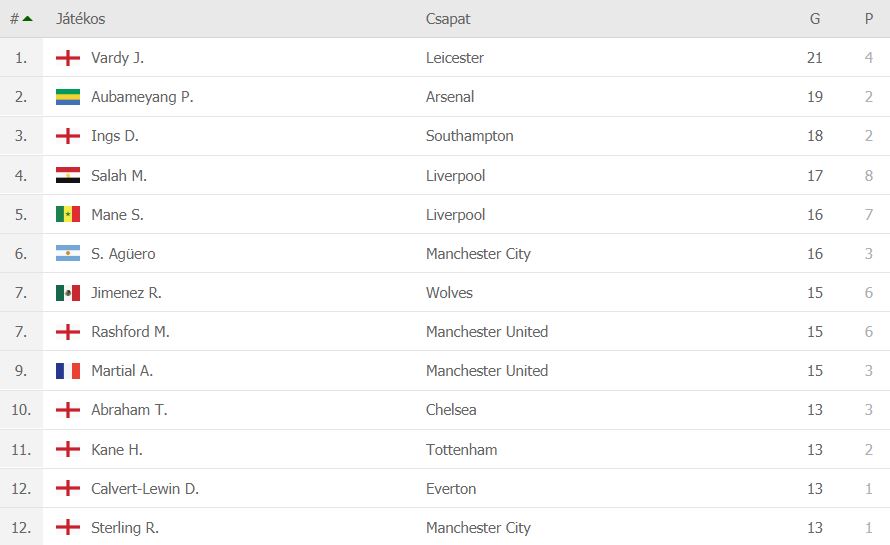Open player link Ings D.

(115, 136)
